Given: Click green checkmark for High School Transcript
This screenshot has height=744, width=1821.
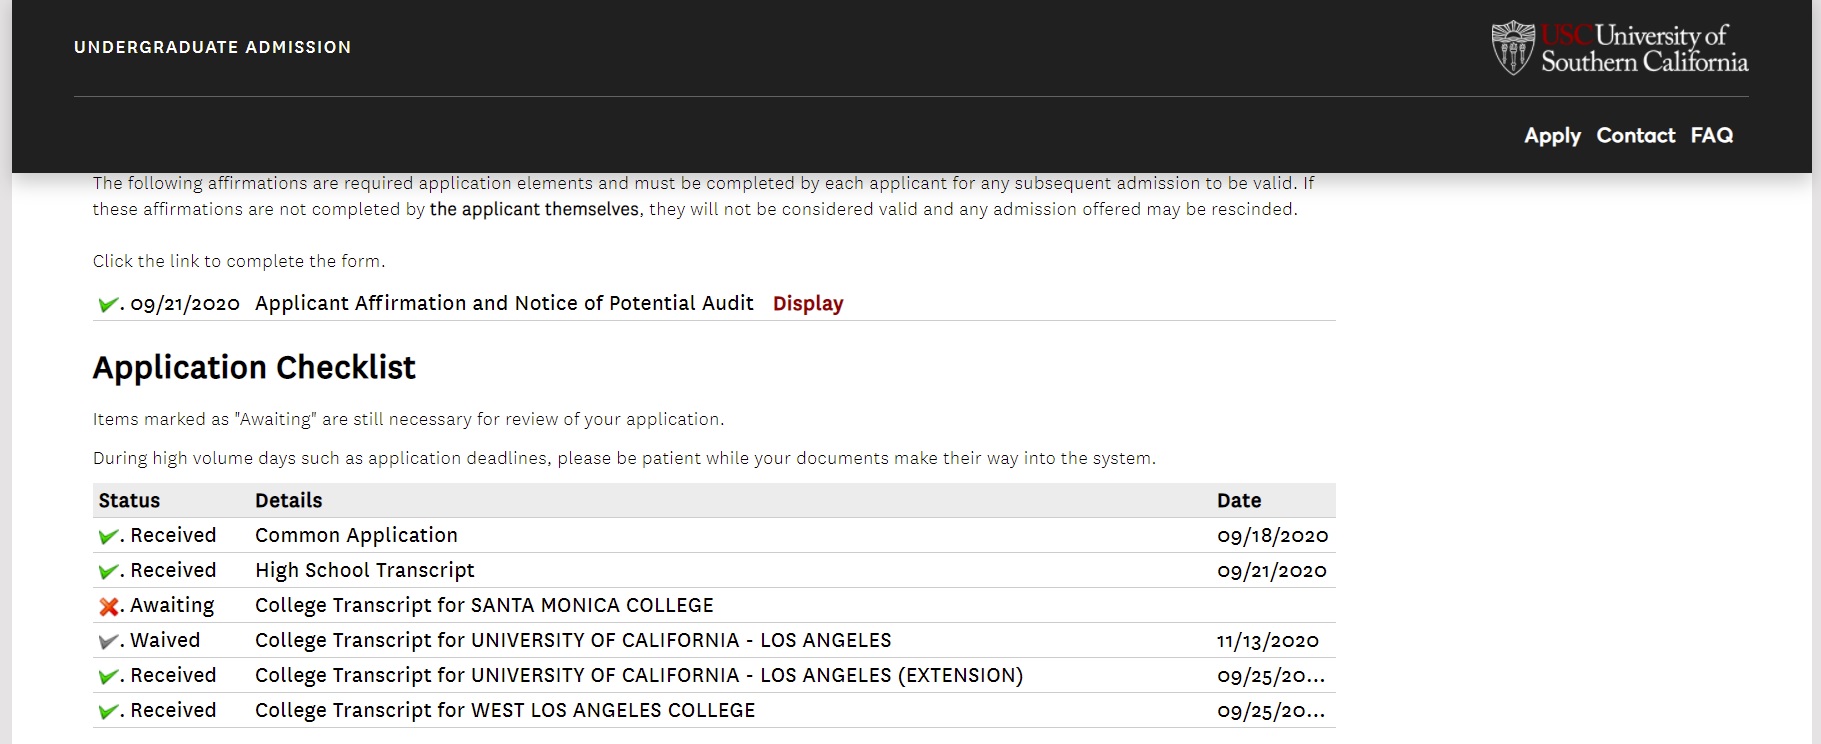Looking at the screenshot, I should (x=108, y=572).
